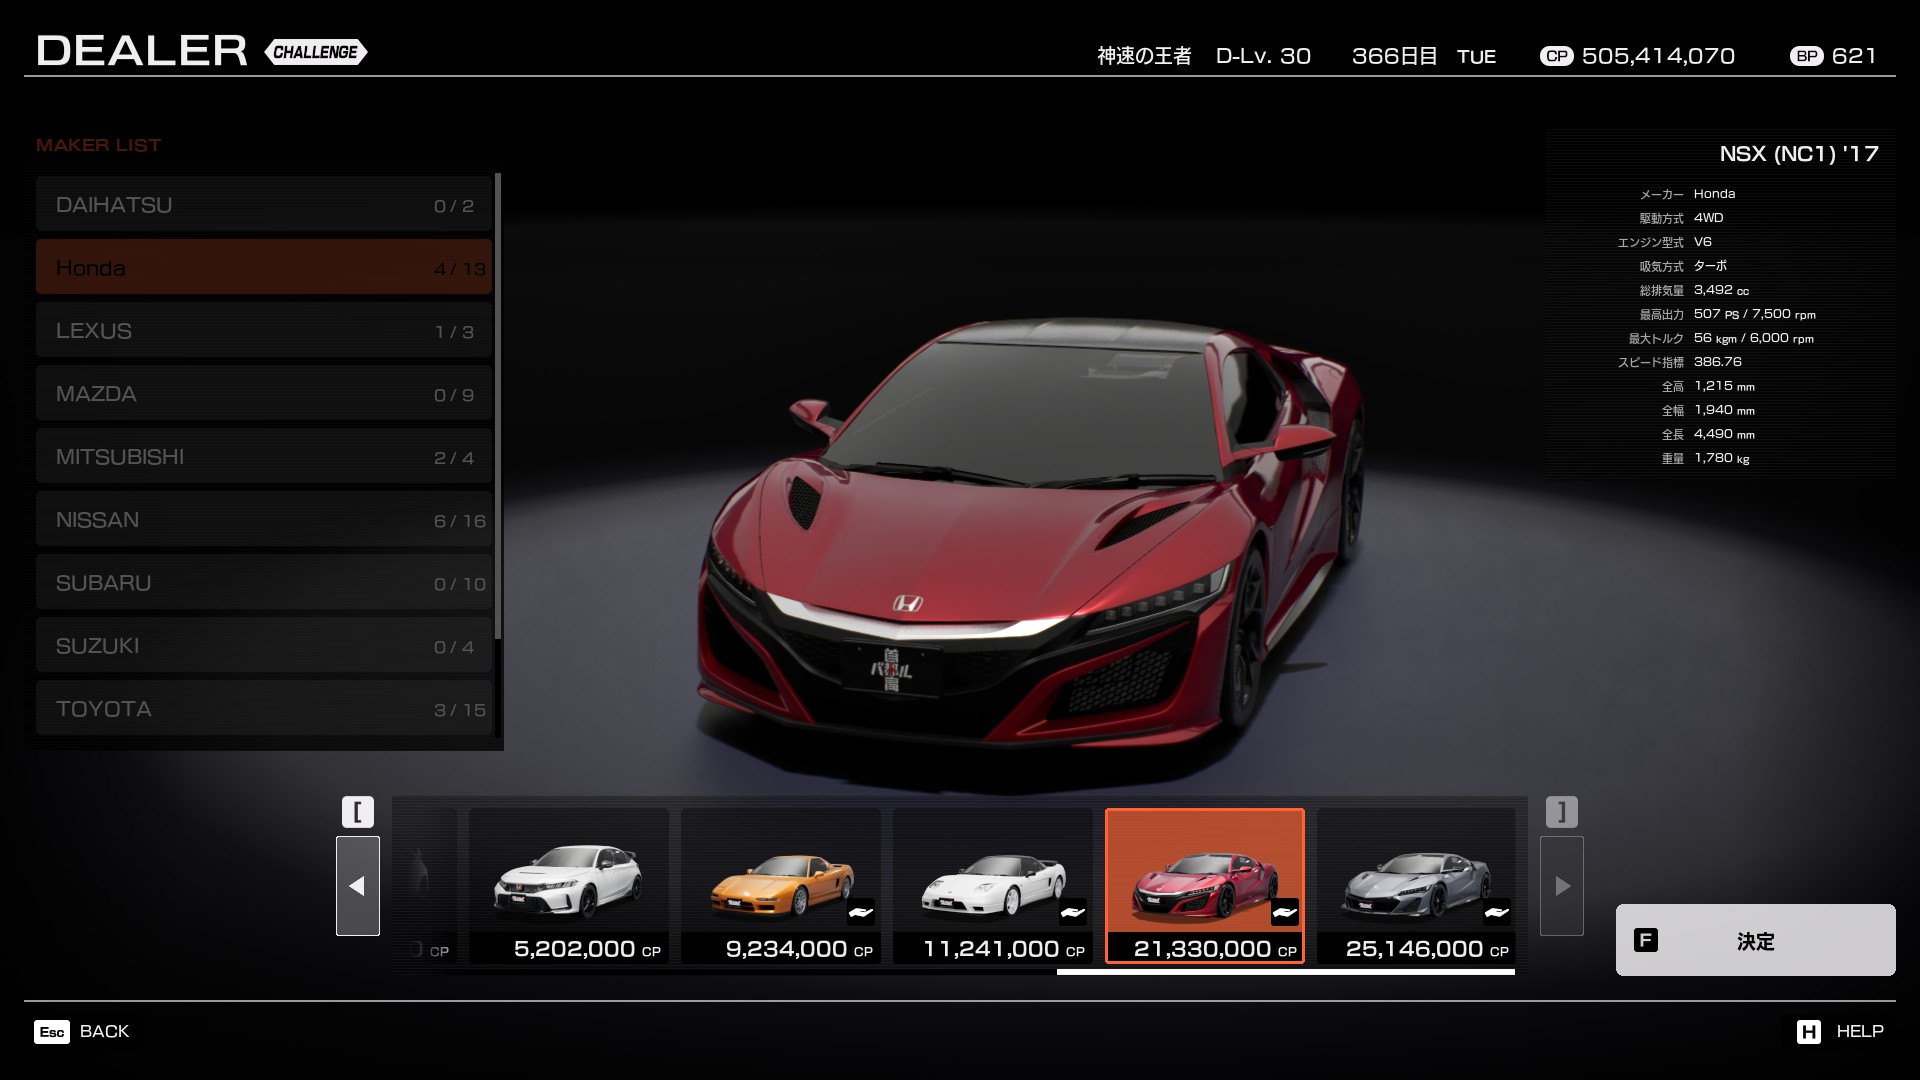Open the TOYOTA maker entry

point(264,709)
